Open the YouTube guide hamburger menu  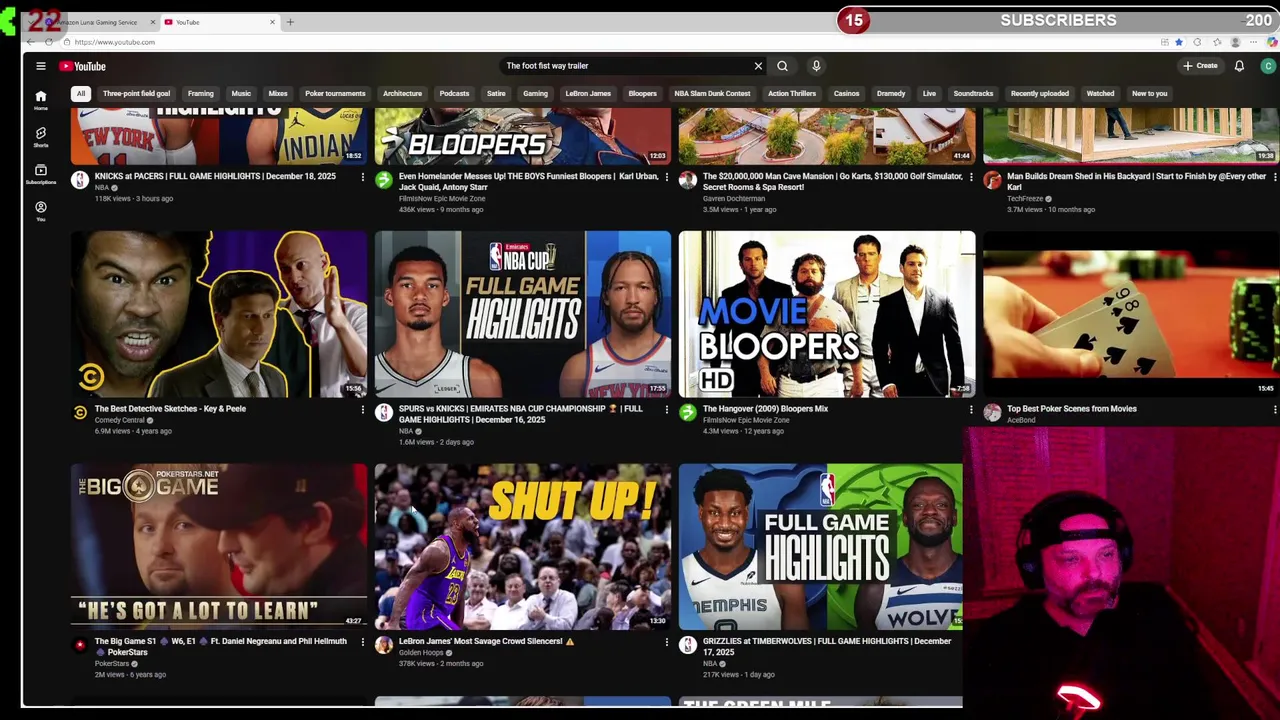coord(41,66)
